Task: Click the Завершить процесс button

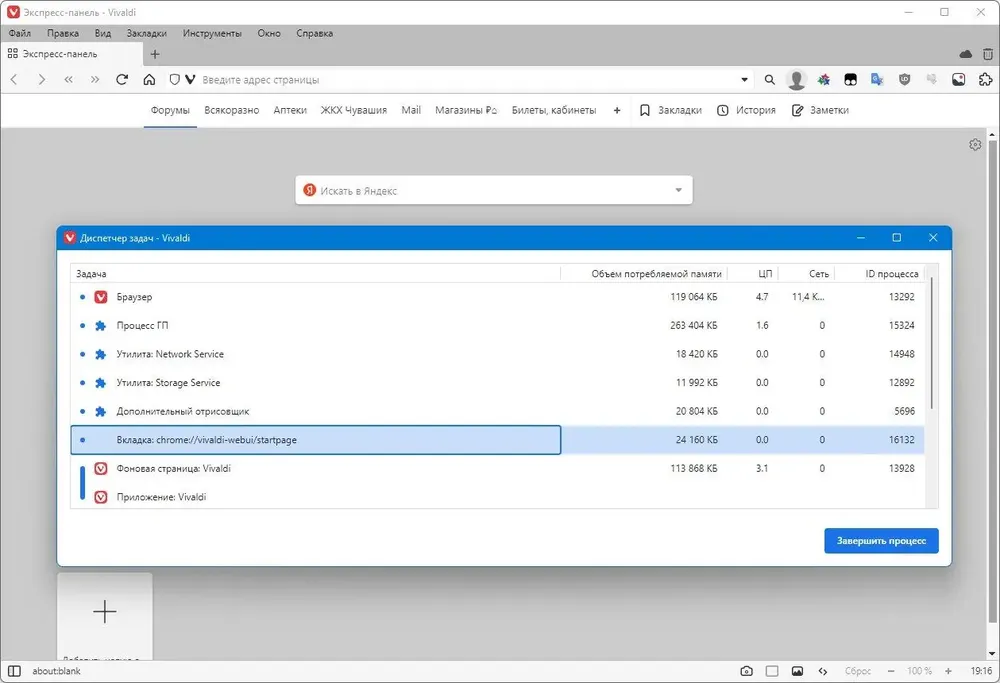Action: [881, 541]
